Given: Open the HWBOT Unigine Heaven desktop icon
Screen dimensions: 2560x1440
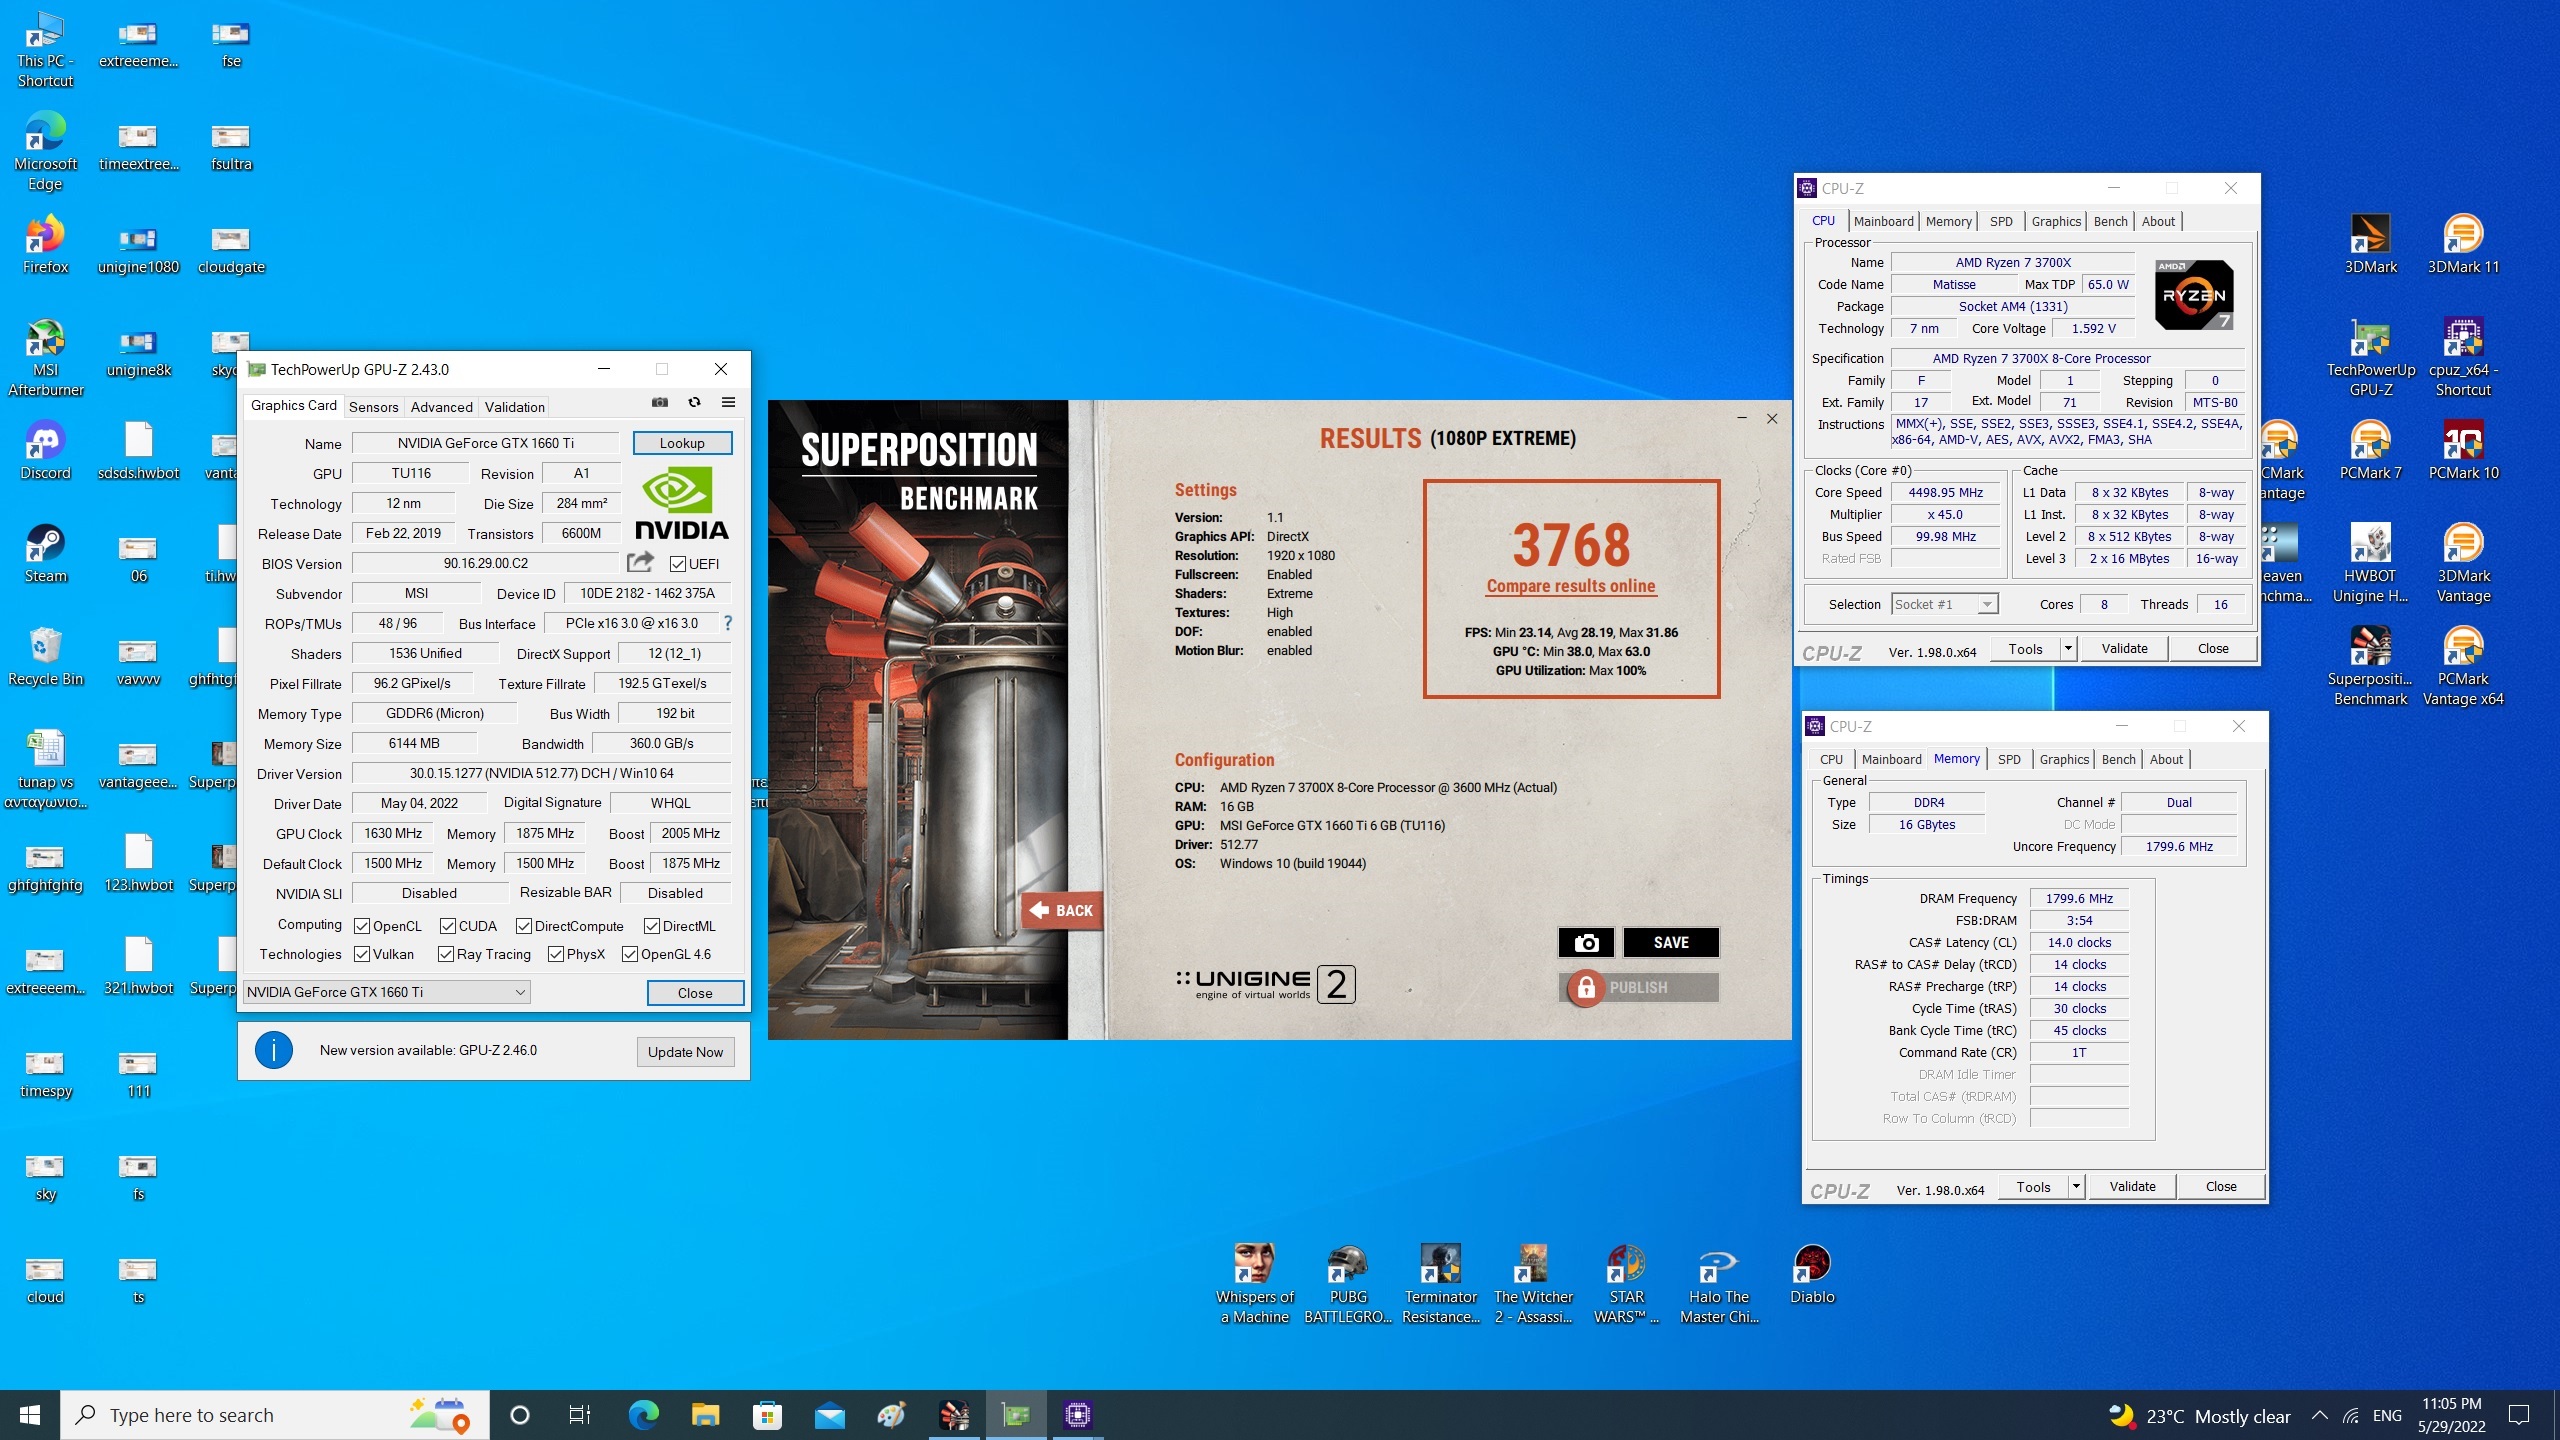Looking at the screenshot, I should 2370,564.
